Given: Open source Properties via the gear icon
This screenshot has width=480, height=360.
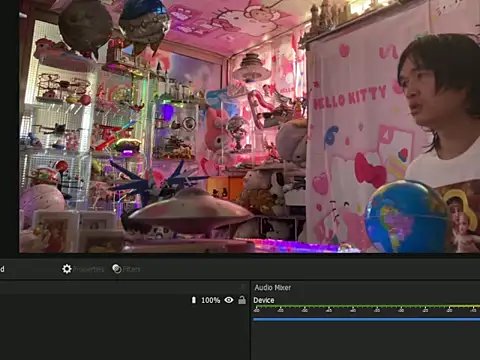Looking at the screenshot, I should point(67,269).
